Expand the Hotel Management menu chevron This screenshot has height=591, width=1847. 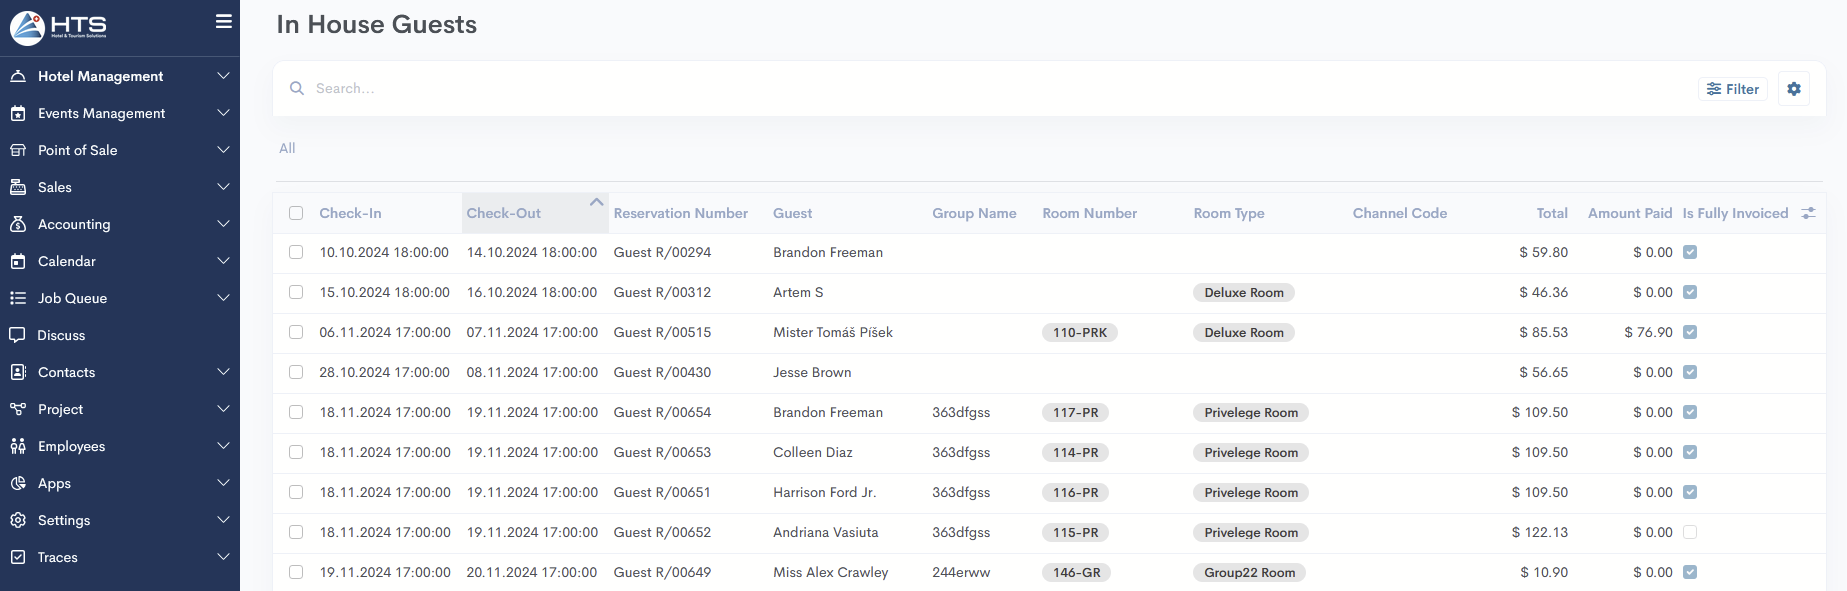point(223,76)
